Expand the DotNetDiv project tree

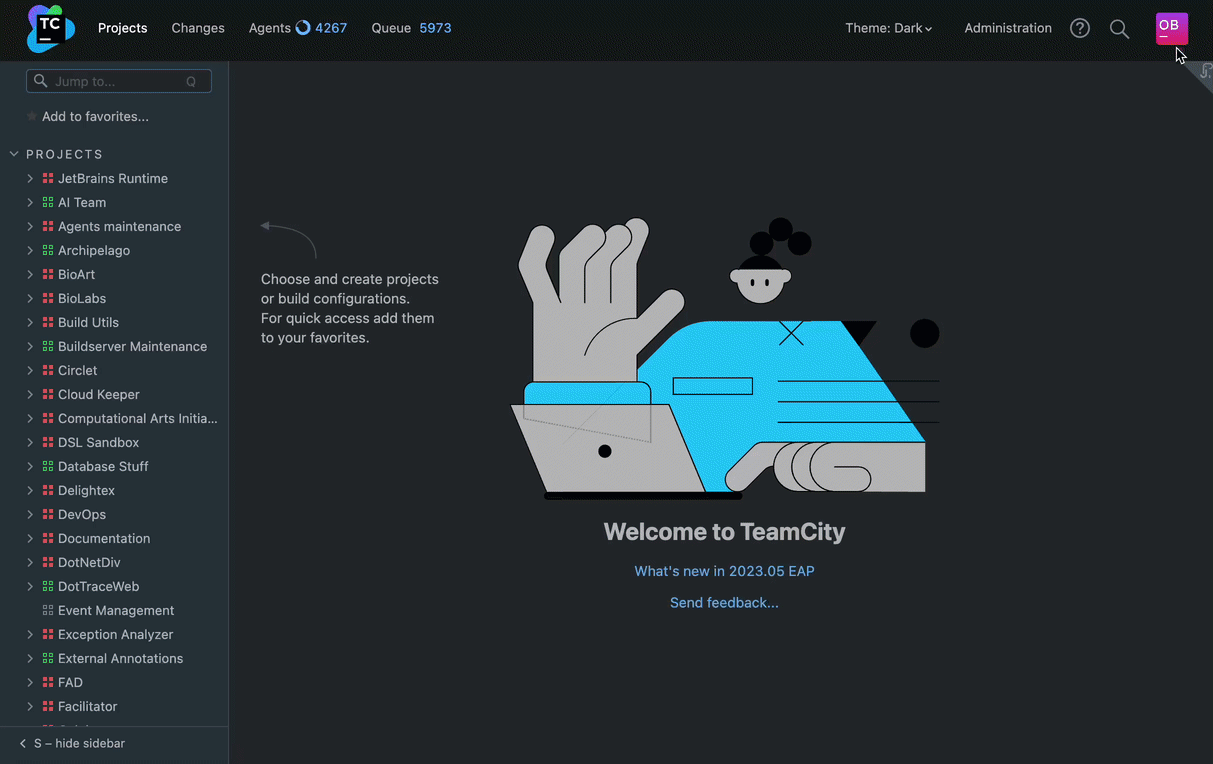click(x=30, y=563)
